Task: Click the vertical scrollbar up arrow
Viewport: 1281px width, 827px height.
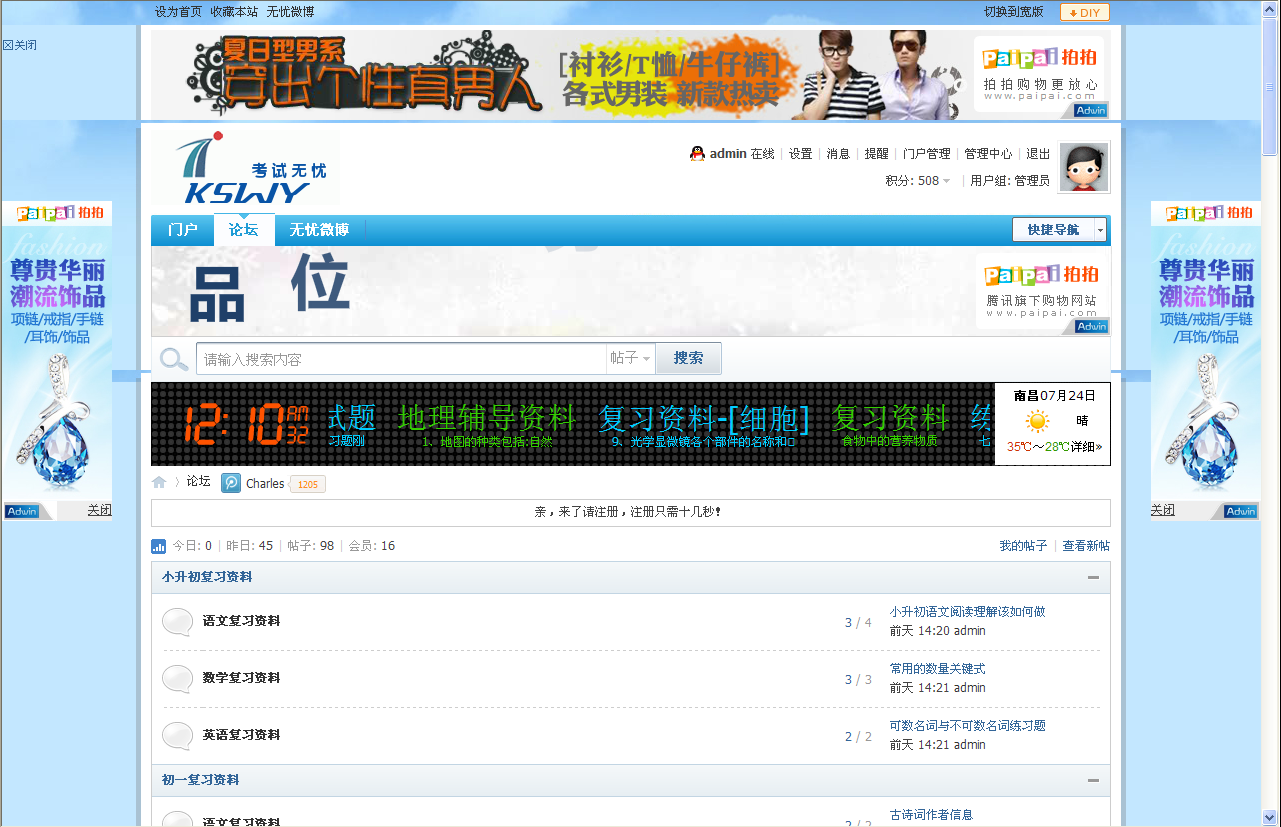Action: [1270, 8]
